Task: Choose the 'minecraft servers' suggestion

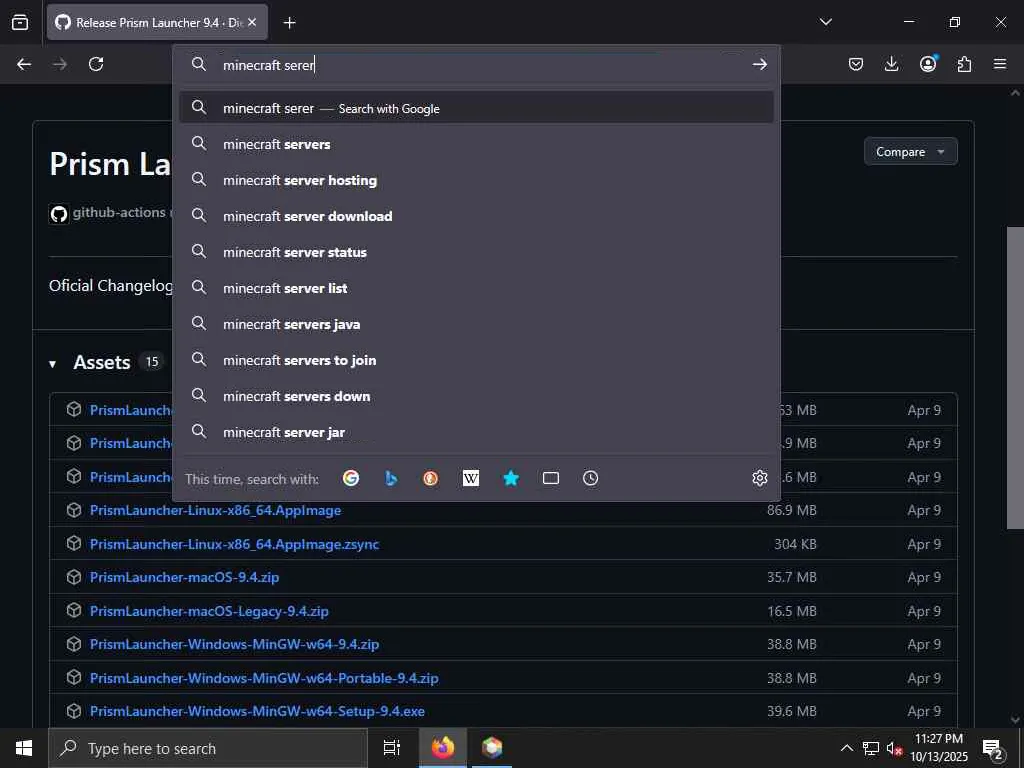Action: (476, 144)
